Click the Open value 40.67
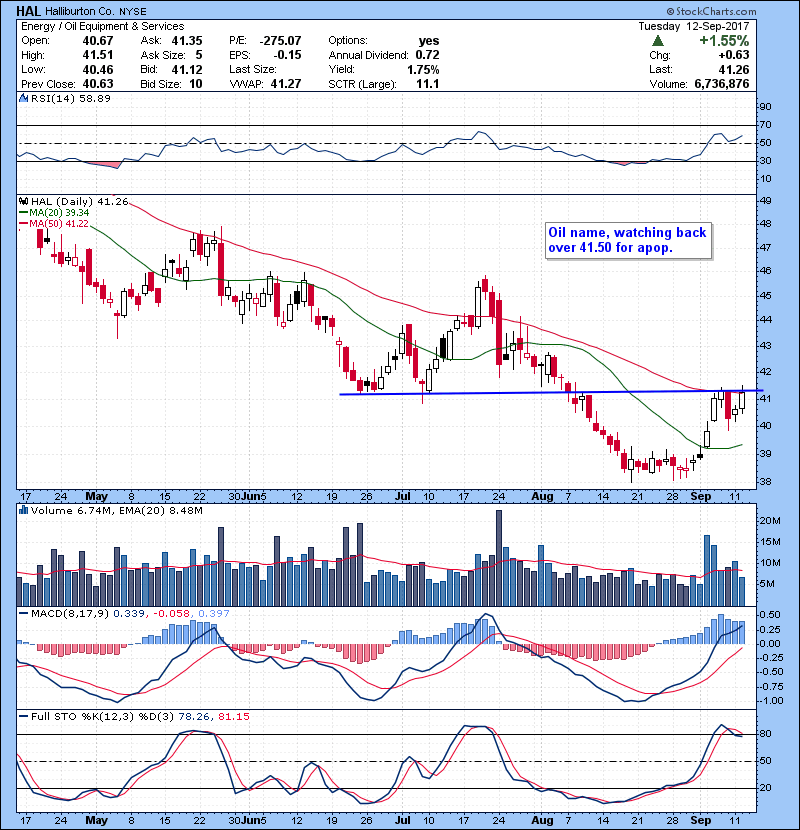The height and width of the screenshot is (830, 800). (x=98, y=41)
